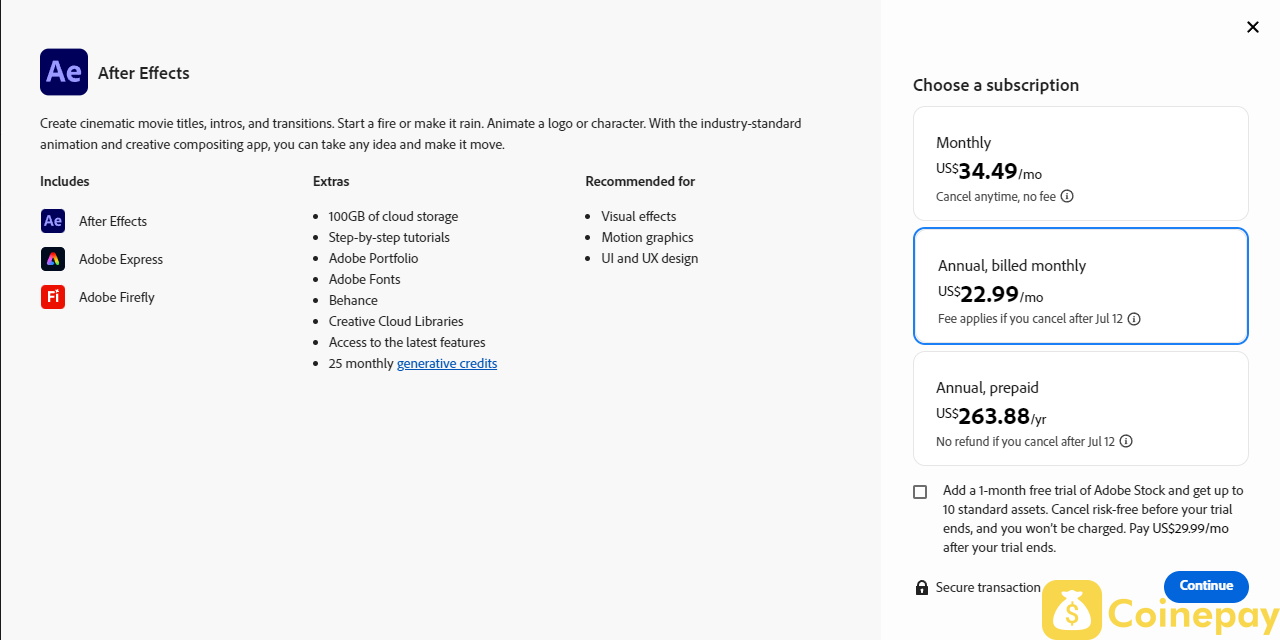Viewport: 1280px width, 640px height.
Task: Open the generative credits link
Action: [447, 363]
